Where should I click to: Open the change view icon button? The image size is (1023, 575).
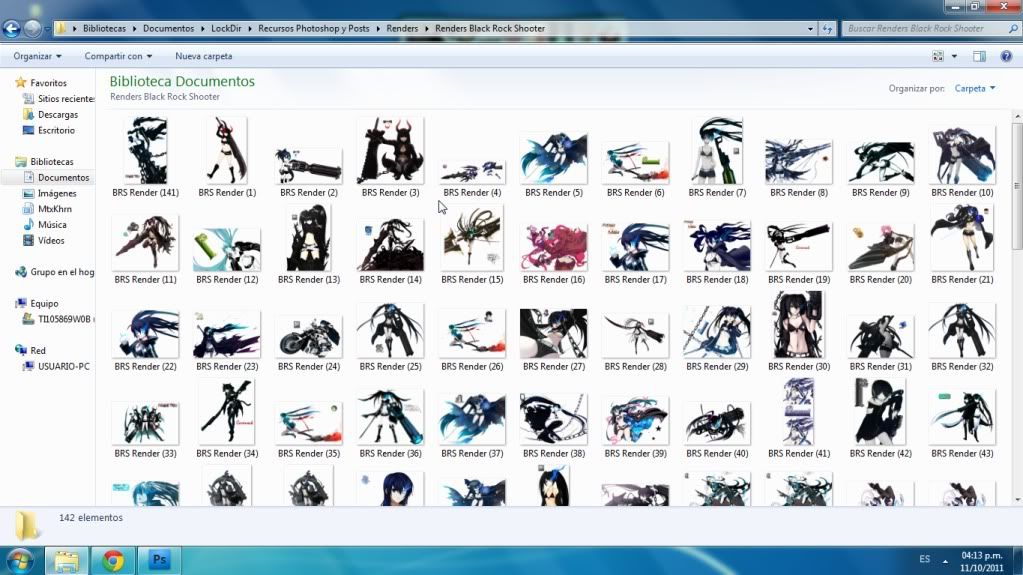938,56
